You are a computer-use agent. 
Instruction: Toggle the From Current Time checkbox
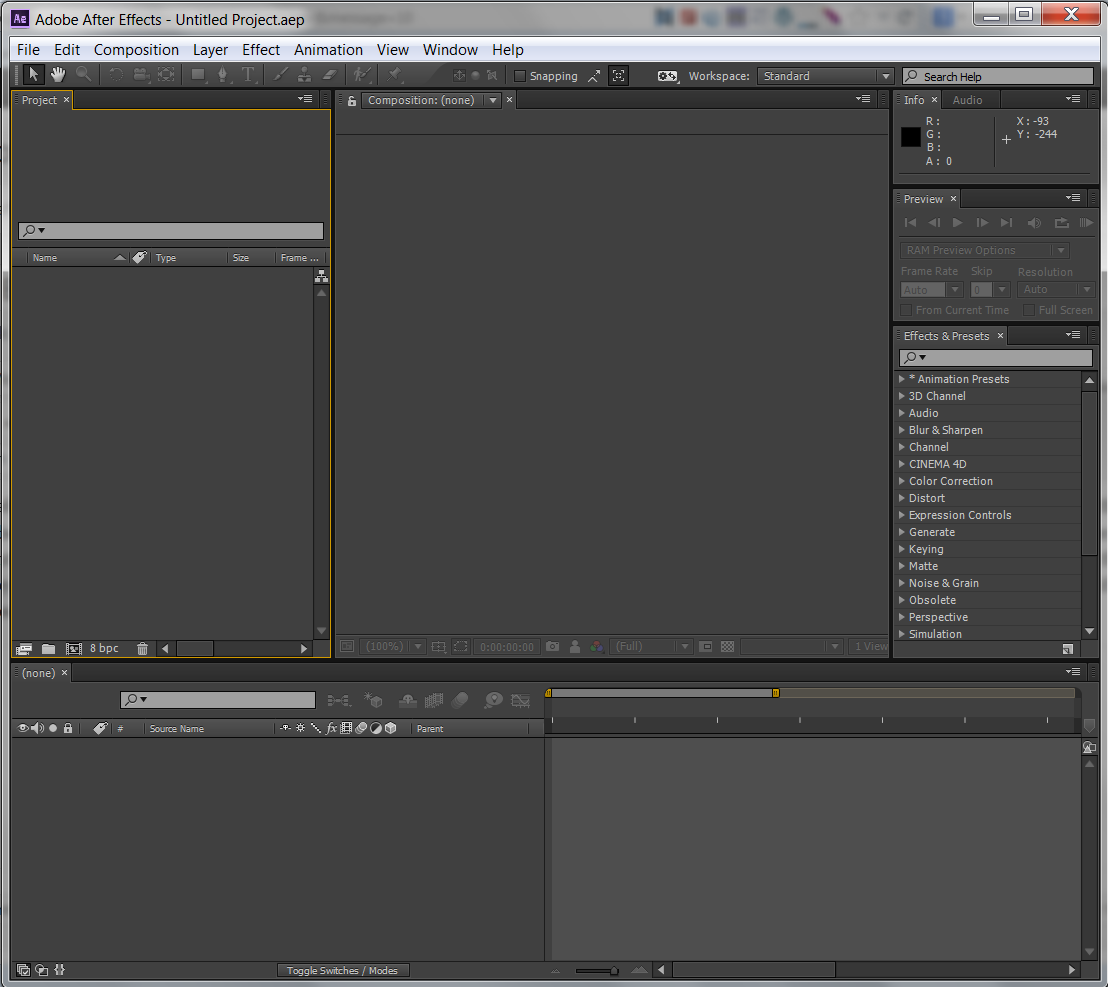(x=906, y=310)
